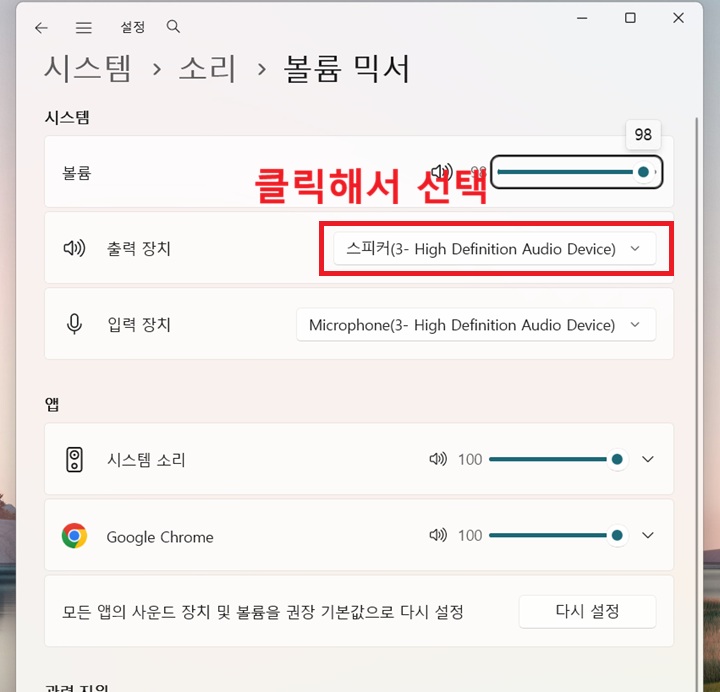Screen dimensions: 720x692
Task: Click the 입력 장치 label
Action: click(x=139, y=325)
